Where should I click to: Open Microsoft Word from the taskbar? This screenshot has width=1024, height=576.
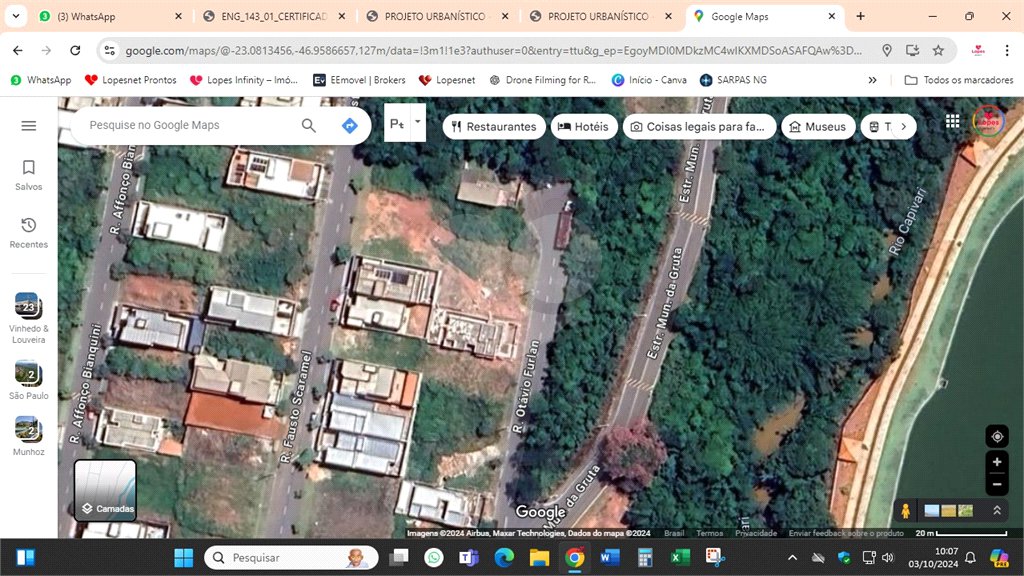[609, 558]
